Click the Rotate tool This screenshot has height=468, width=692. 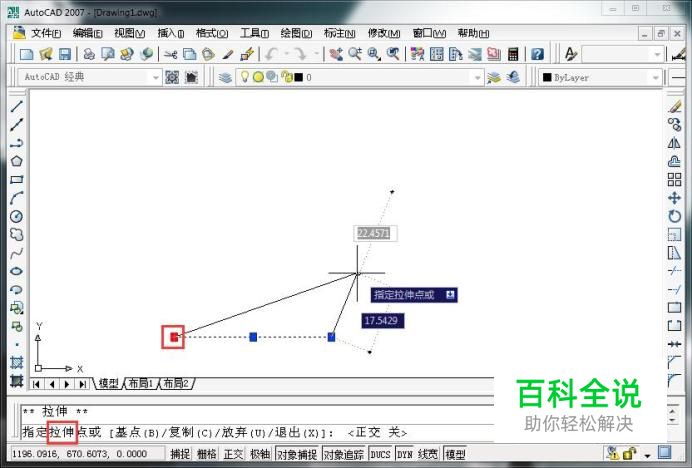674,216
